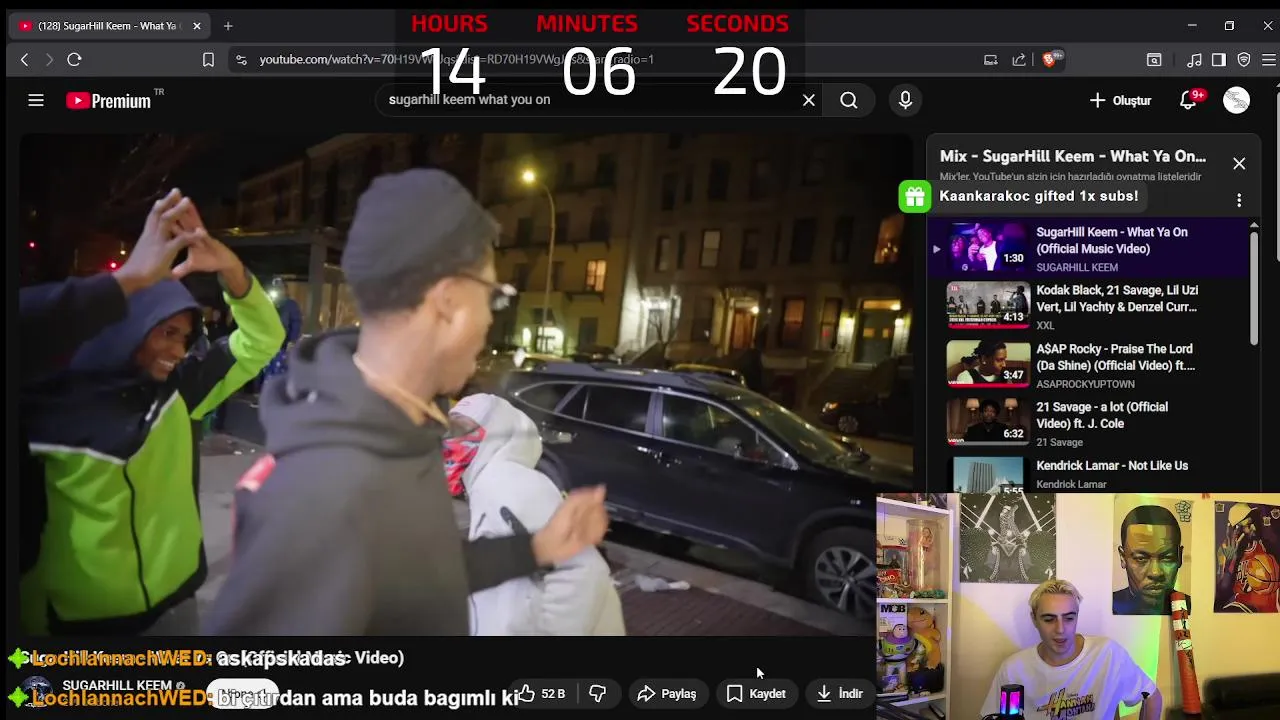Dislike the video with thumbs down
Screen dimensions: 1280x720
click(x=597, y=693)
